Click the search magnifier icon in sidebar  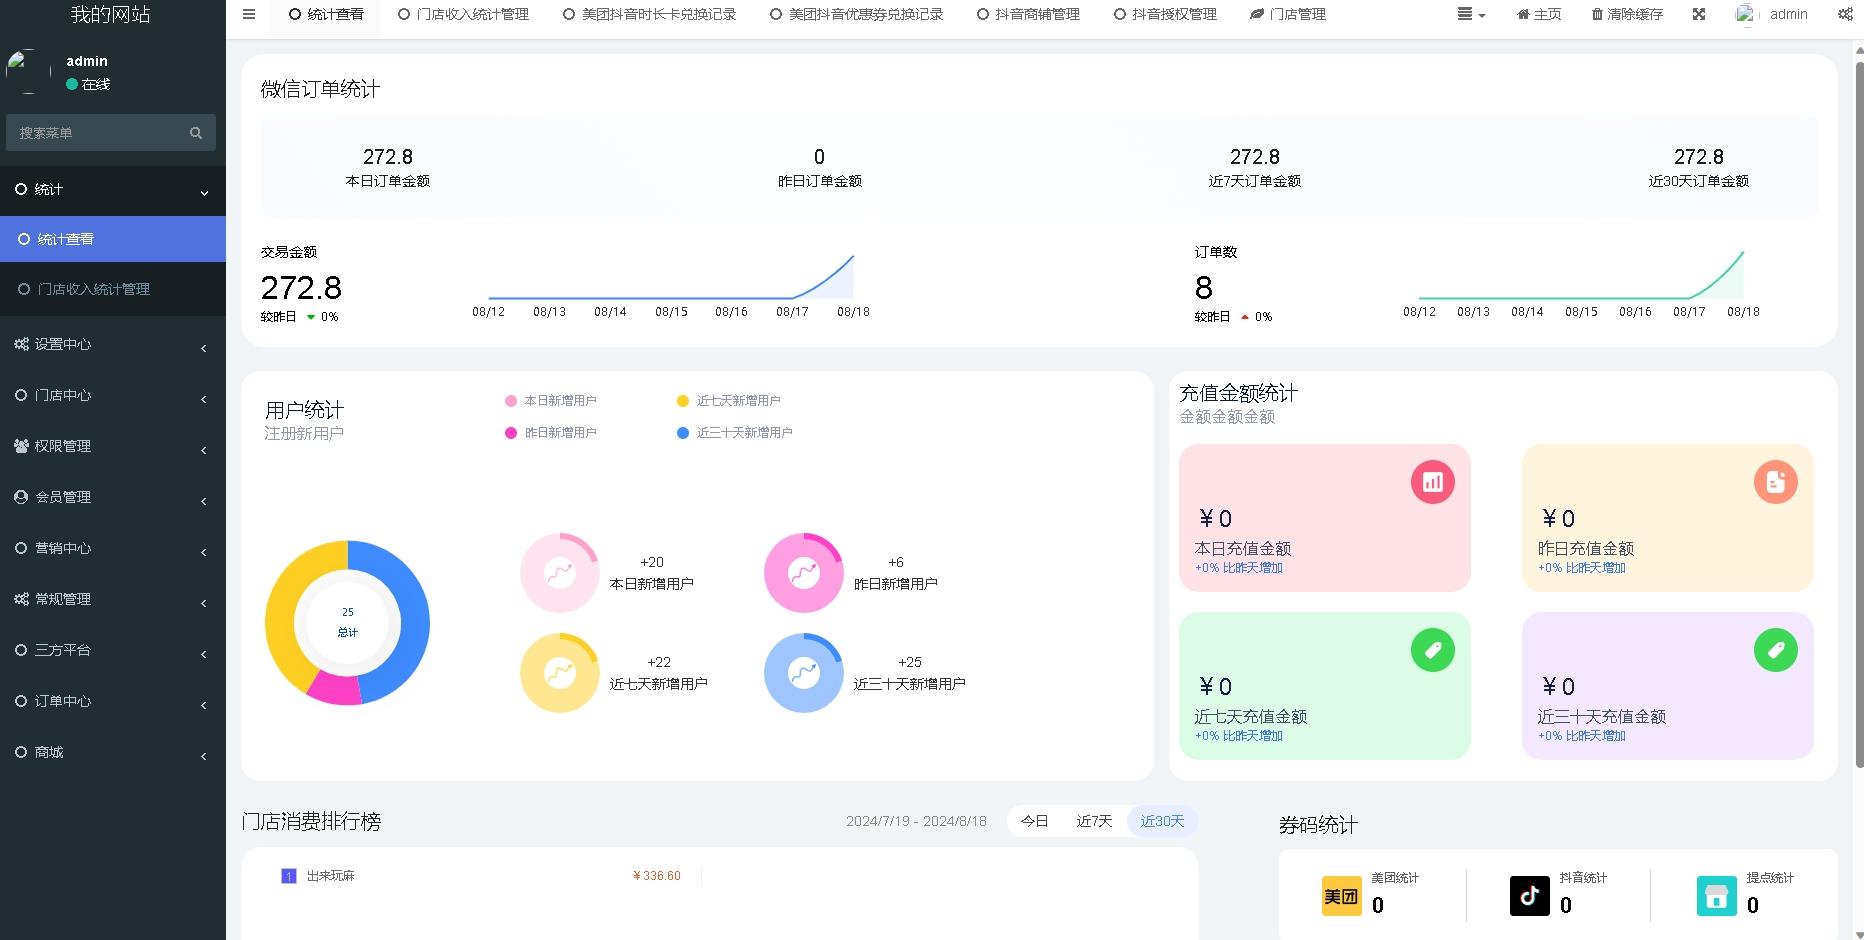click(x=196, y=133)
